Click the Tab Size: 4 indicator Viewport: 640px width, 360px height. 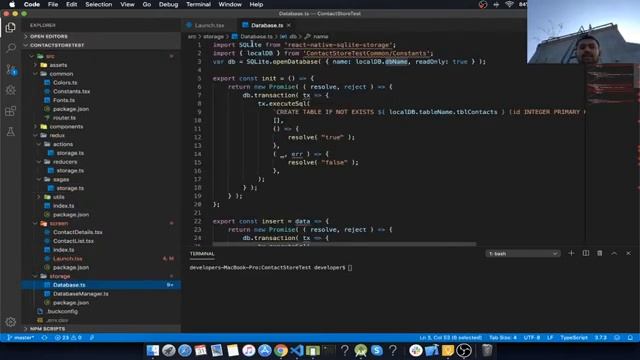(x=503, y=338)
